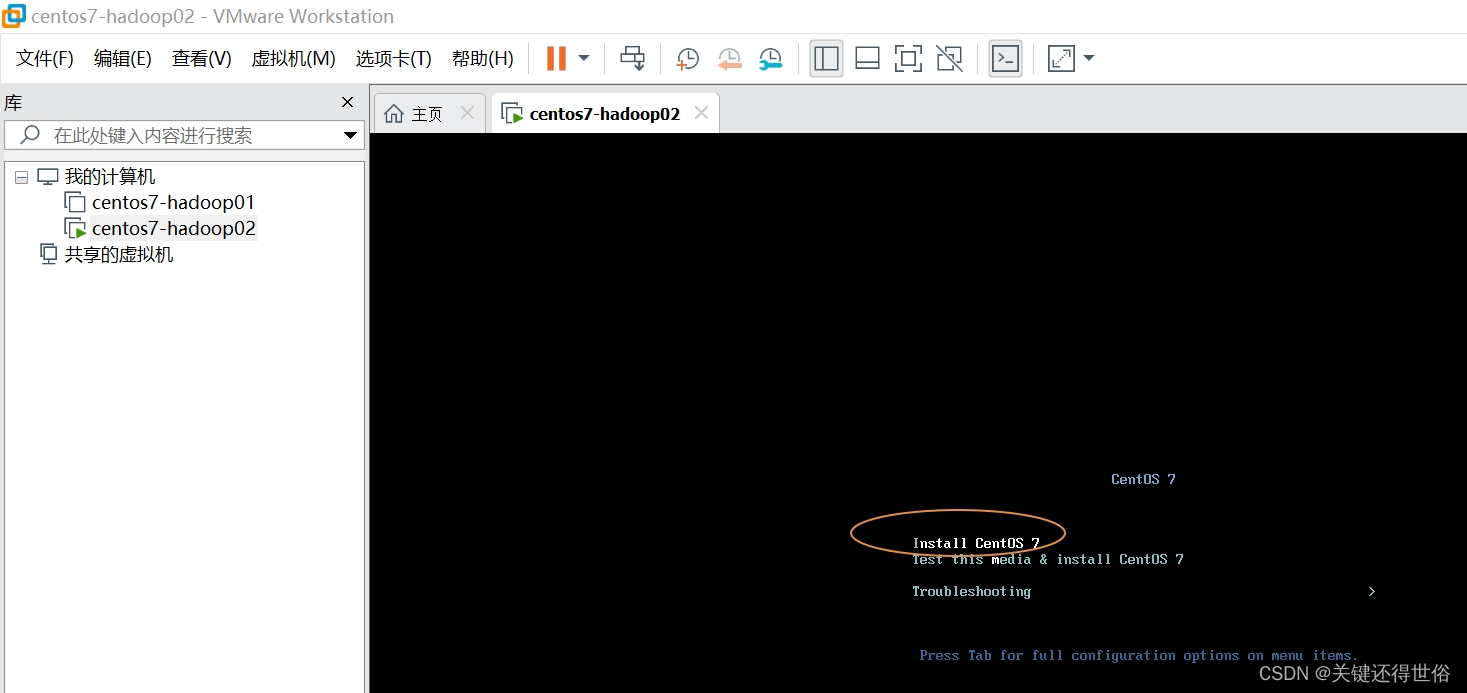Viewport: 1467px width, 693px height.
Task: Close the centos7-hadoop02 tab
Action: [x=701, y=113]
